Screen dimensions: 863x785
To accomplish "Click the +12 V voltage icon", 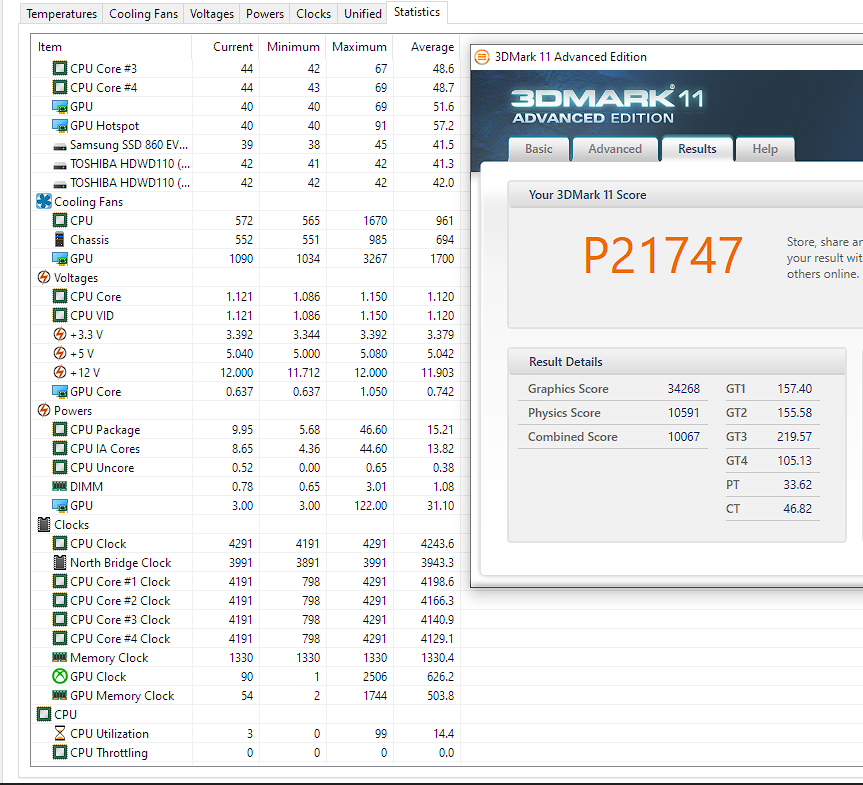I will pos(59,372).
